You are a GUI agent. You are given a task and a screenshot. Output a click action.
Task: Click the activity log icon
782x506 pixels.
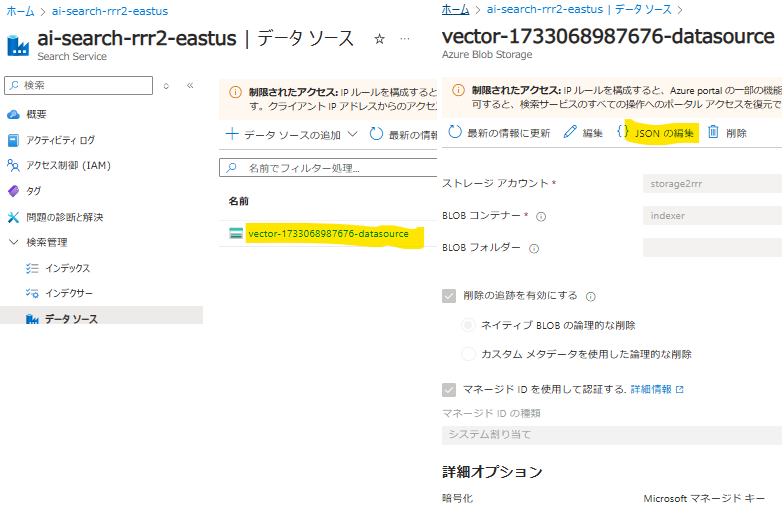point(13,141)
